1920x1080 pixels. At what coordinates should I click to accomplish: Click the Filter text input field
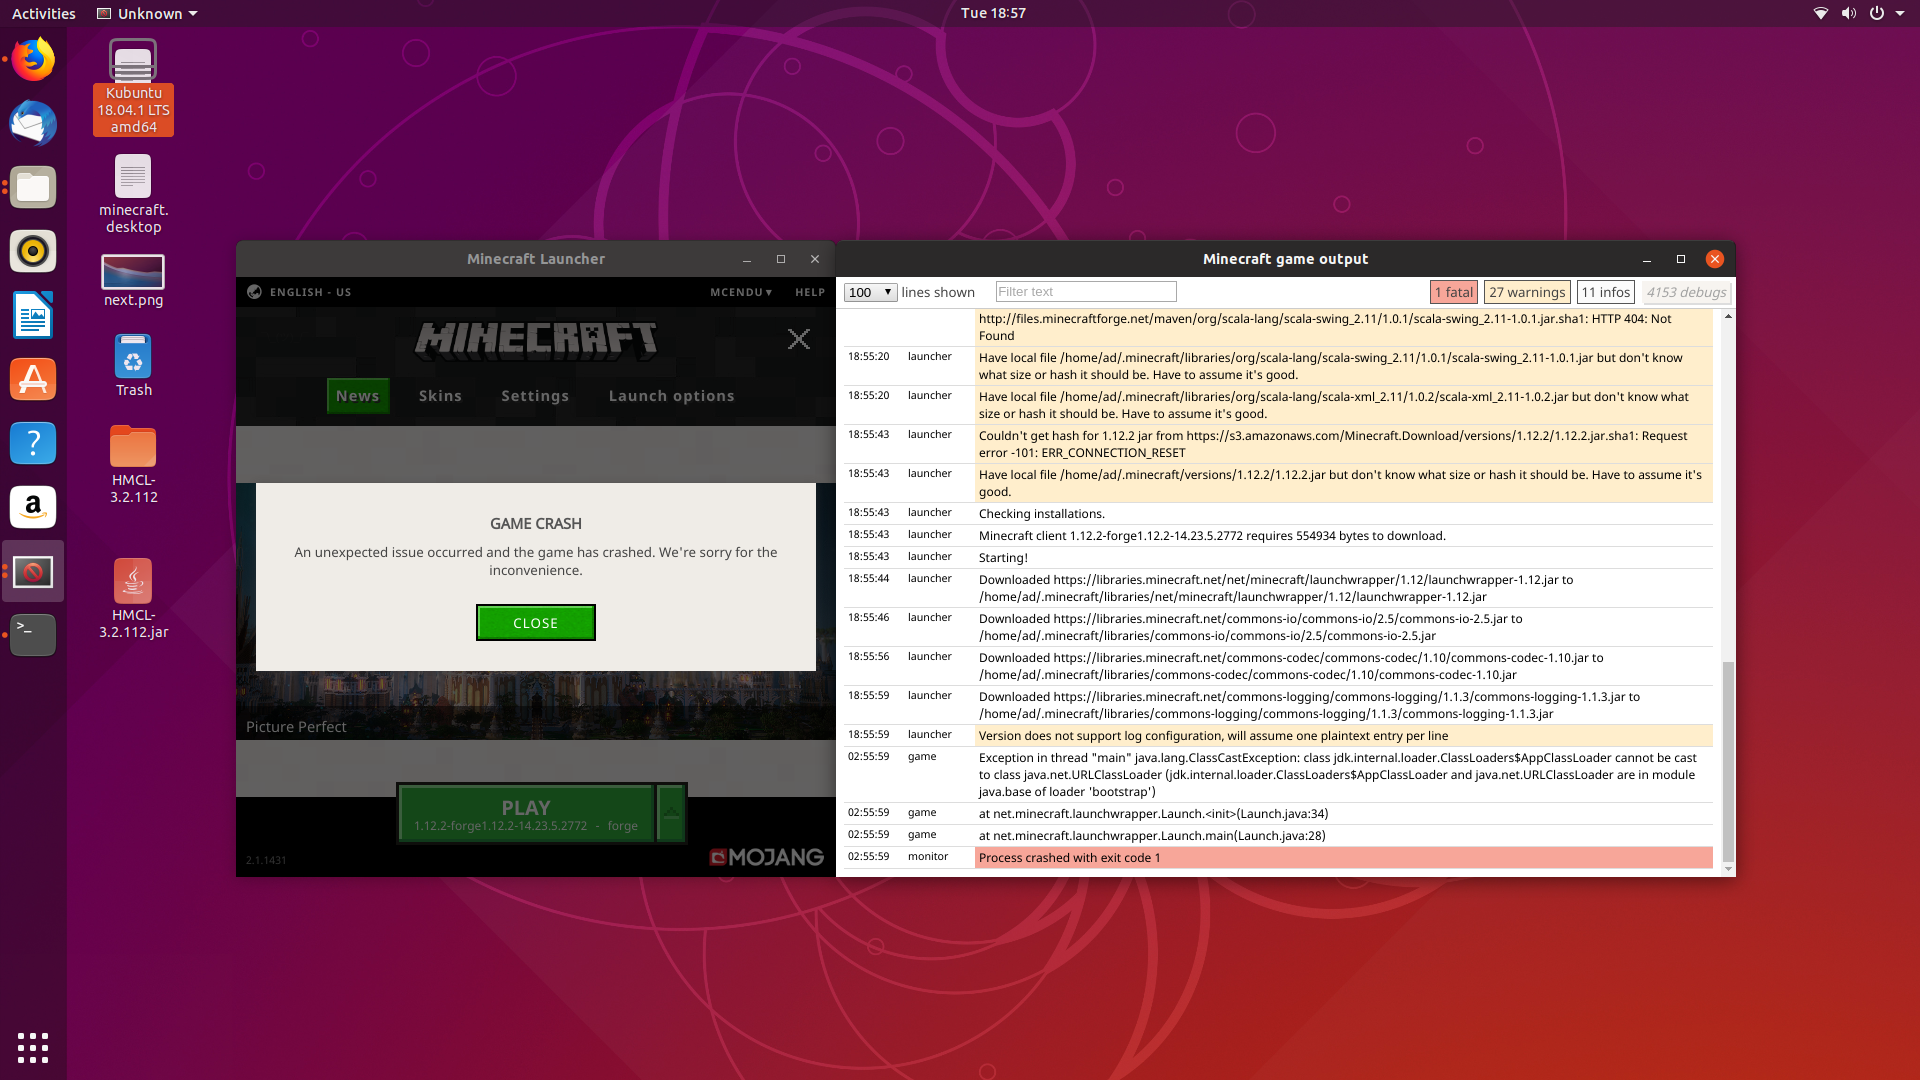click(1086, 291)
